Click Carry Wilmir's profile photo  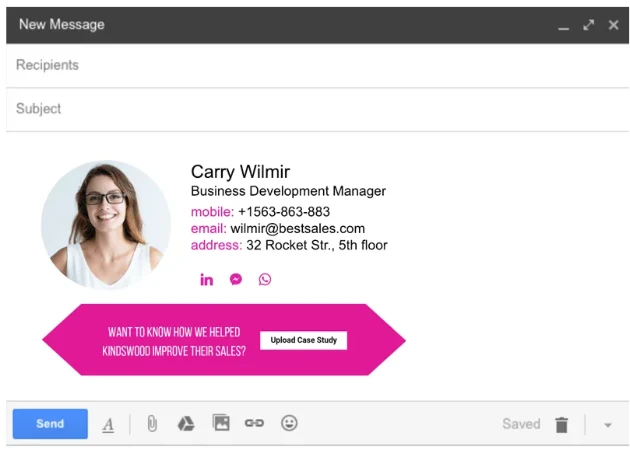[106, 224]
